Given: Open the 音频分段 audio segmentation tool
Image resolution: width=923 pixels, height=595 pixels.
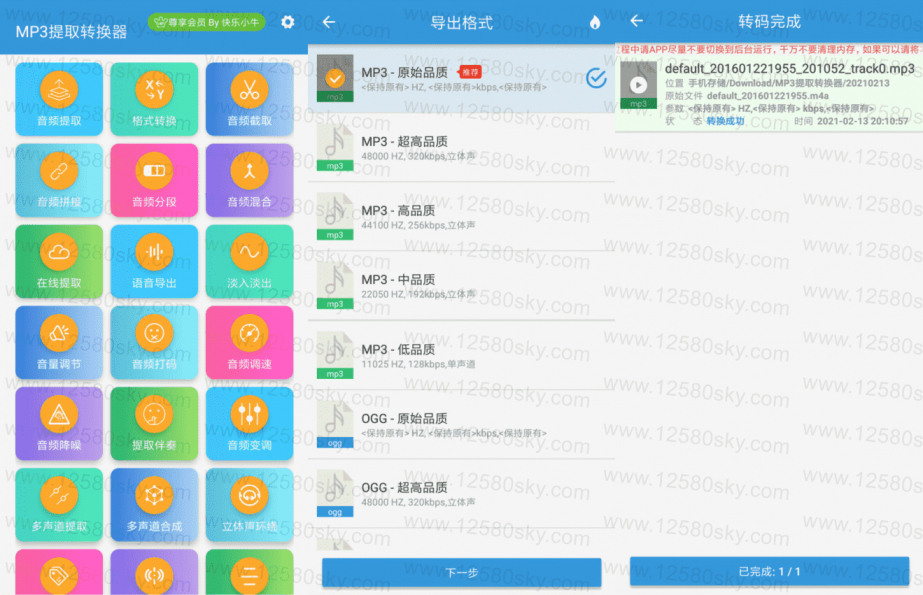Looking at the screenshot, I should 154,178.
